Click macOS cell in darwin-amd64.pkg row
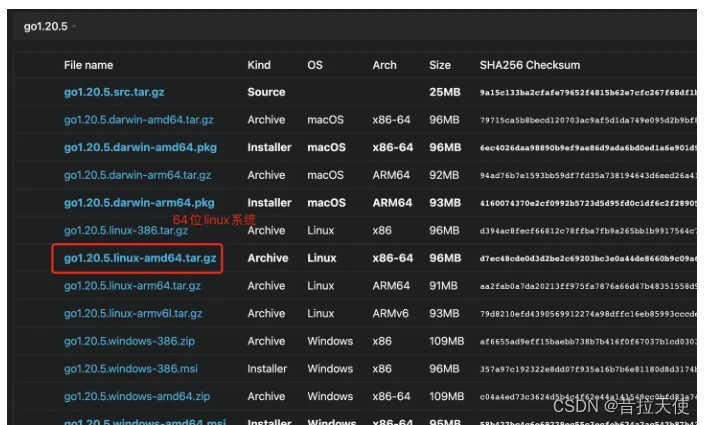706x425 pixels. 326,148
